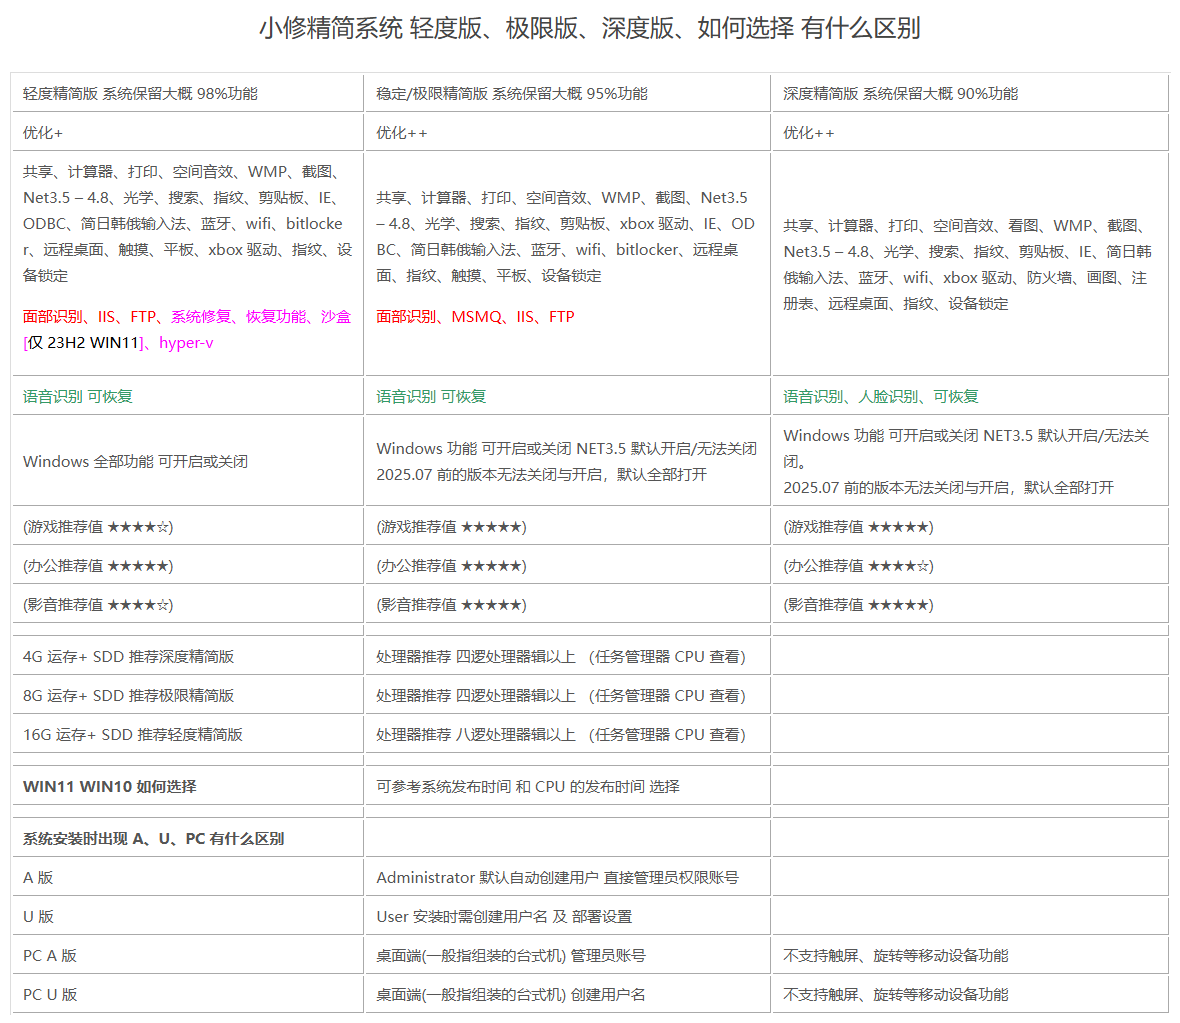Click green 语音识别、人脸识别、可恢复 text
Viewport: 1180px width, 1023px height.
(x=880, y=397)
